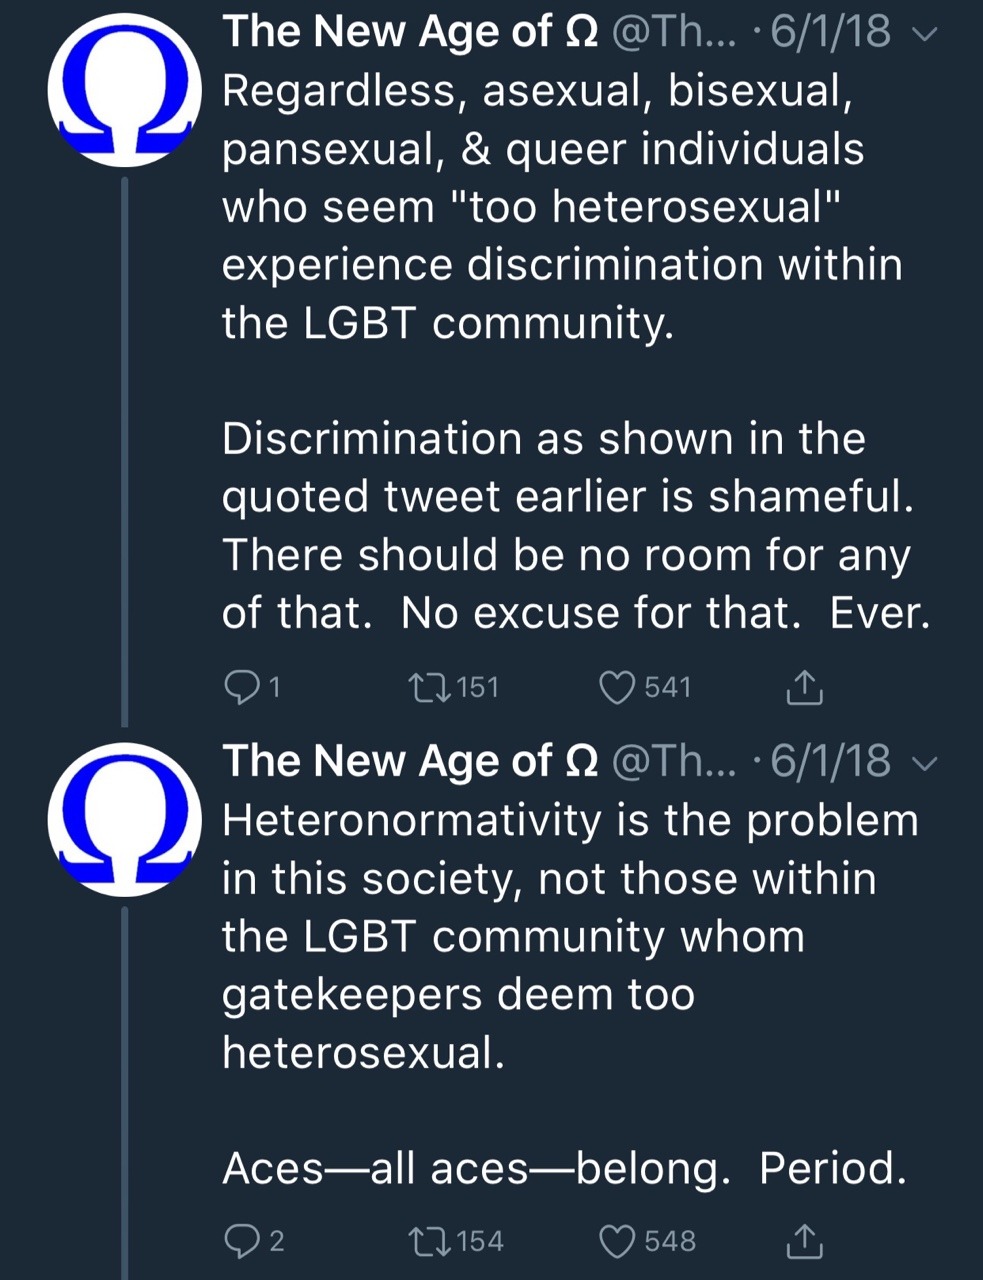Image resolution: width=983 pixels, height=1280 pixels.
Task: Open the second tweet's author name link
Action: pos(410,761)
